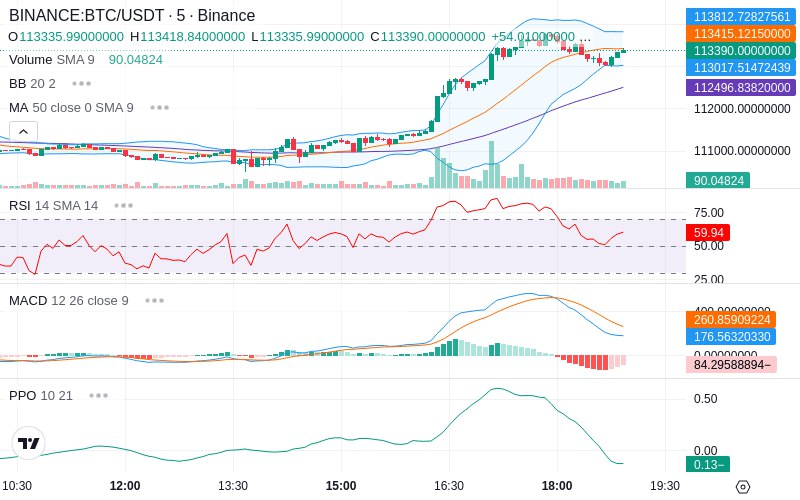Select the MA 50 close 0 SMA 9 label
800x500 pixels.
[71, 108]
